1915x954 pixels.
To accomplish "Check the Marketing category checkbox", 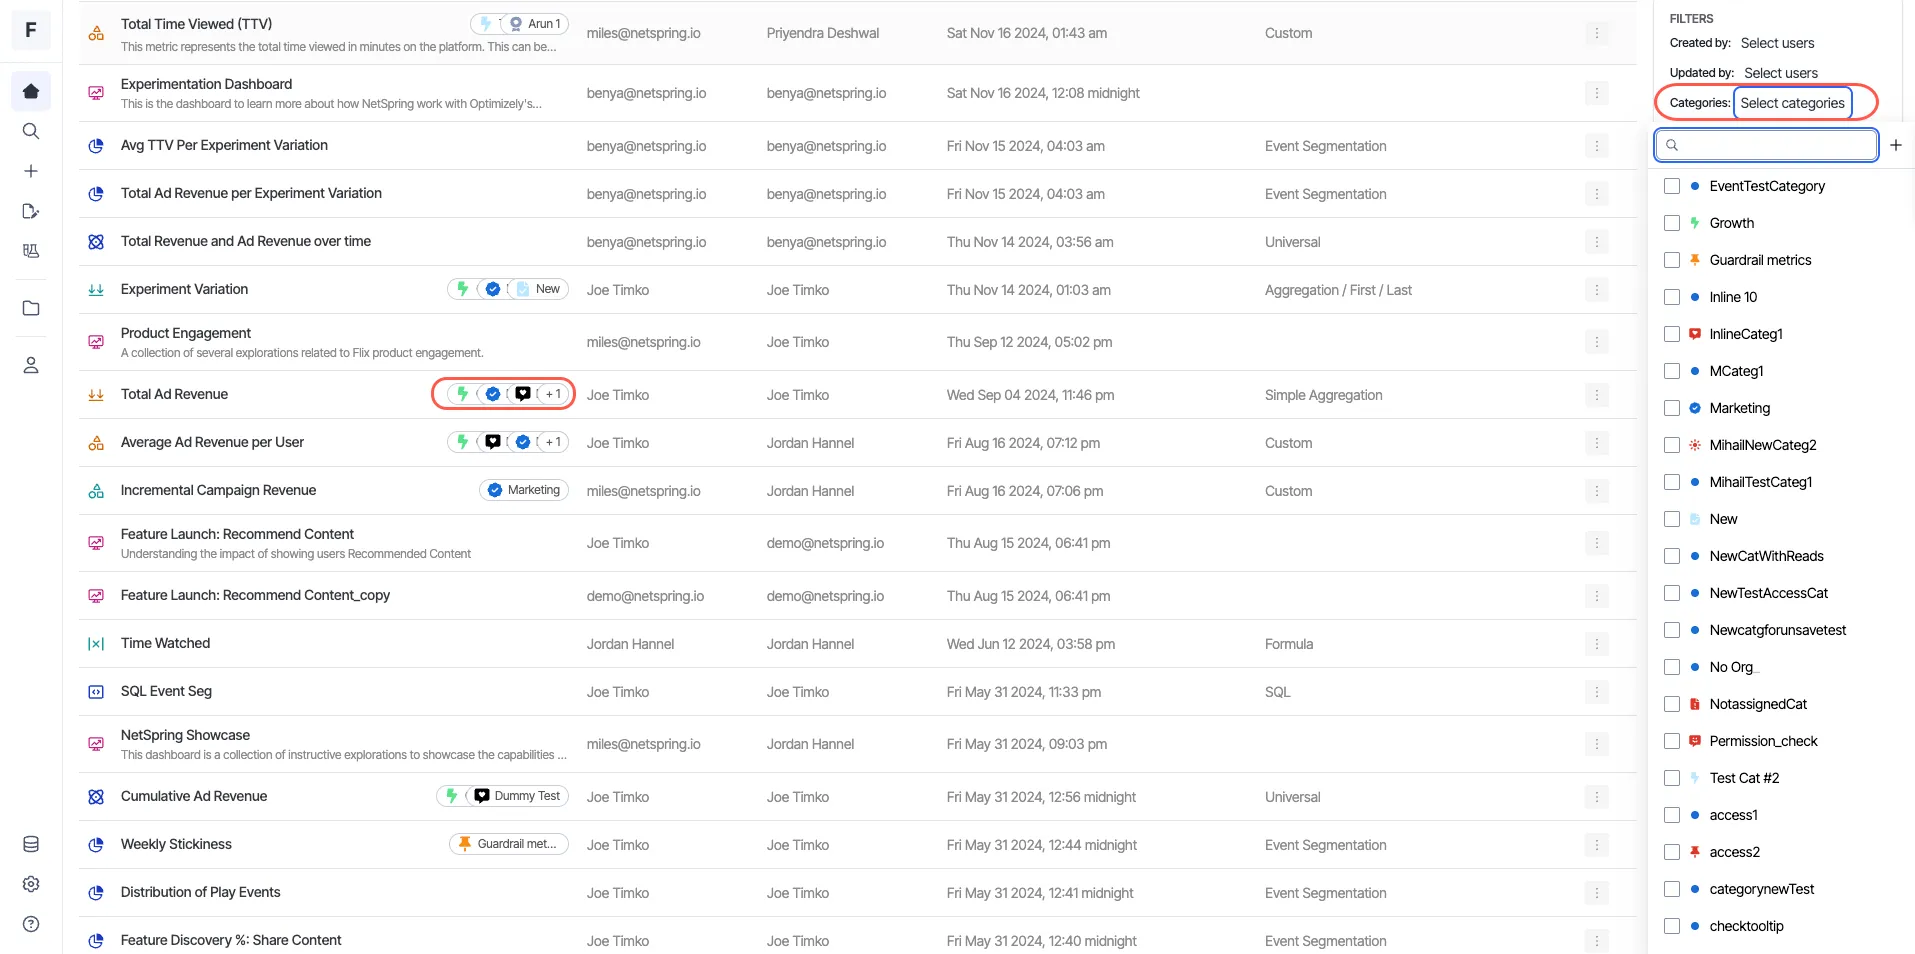I will click(1672, 408).
